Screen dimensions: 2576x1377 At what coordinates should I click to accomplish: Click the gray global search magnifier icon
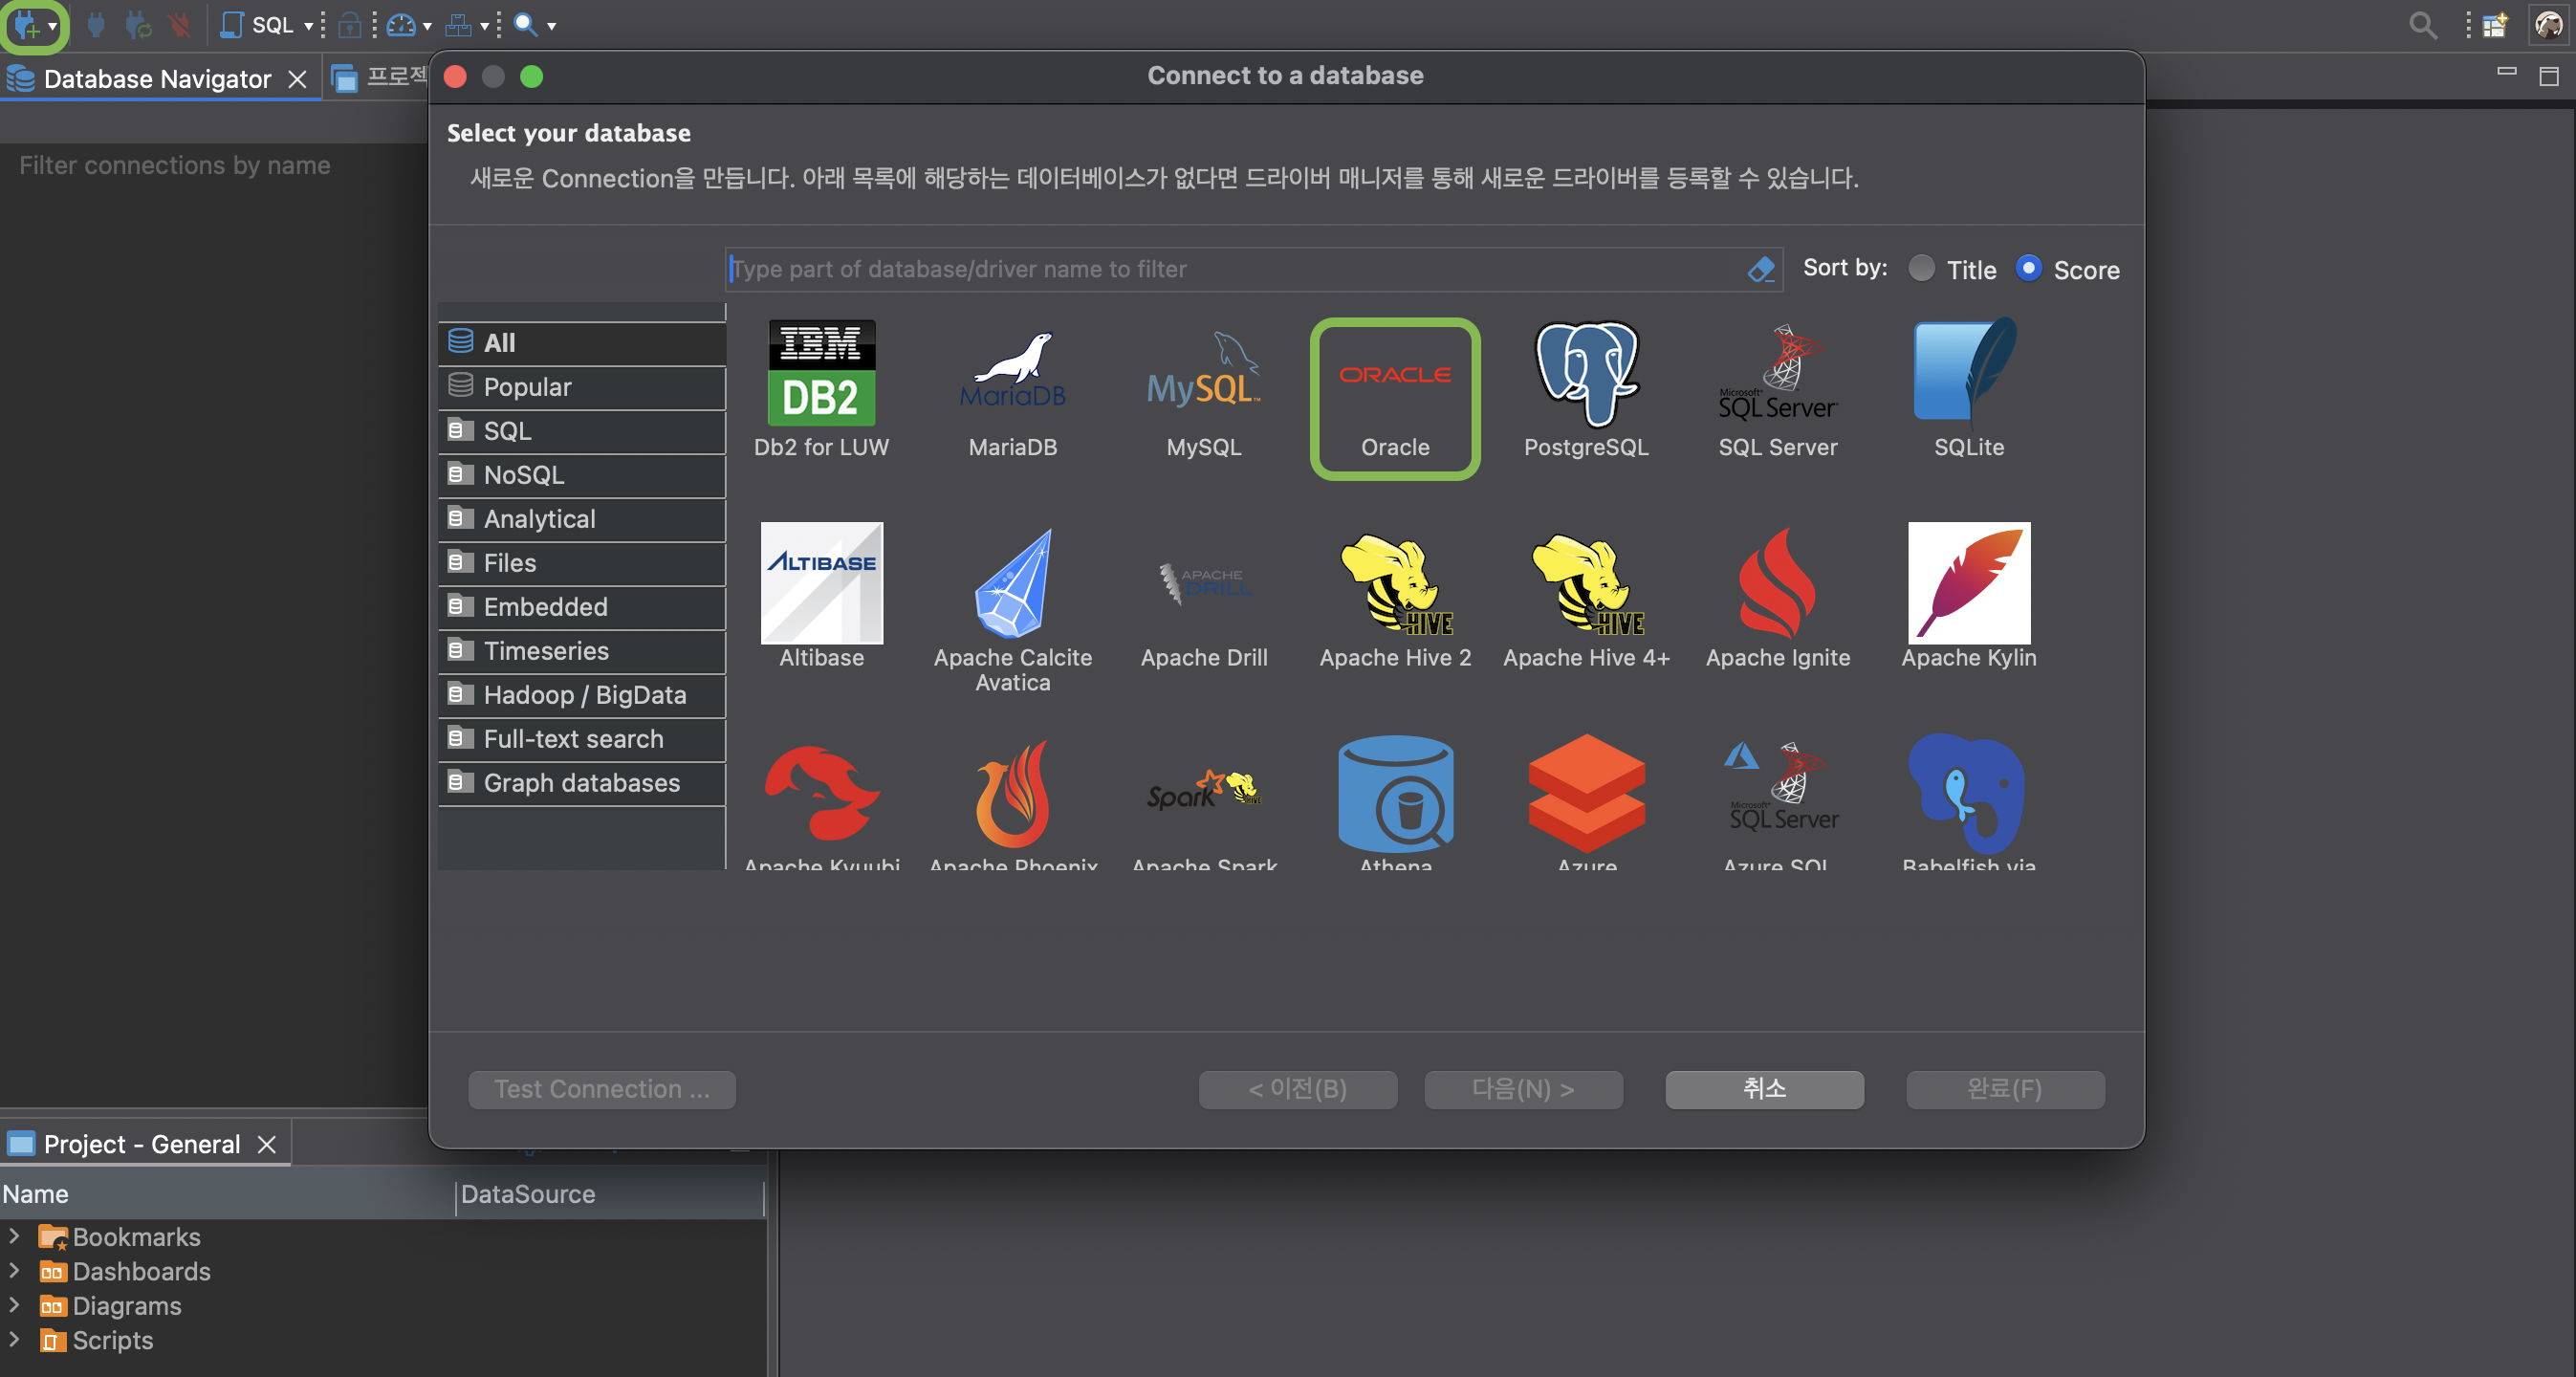pyautogui.click(x=2422, y=25)
